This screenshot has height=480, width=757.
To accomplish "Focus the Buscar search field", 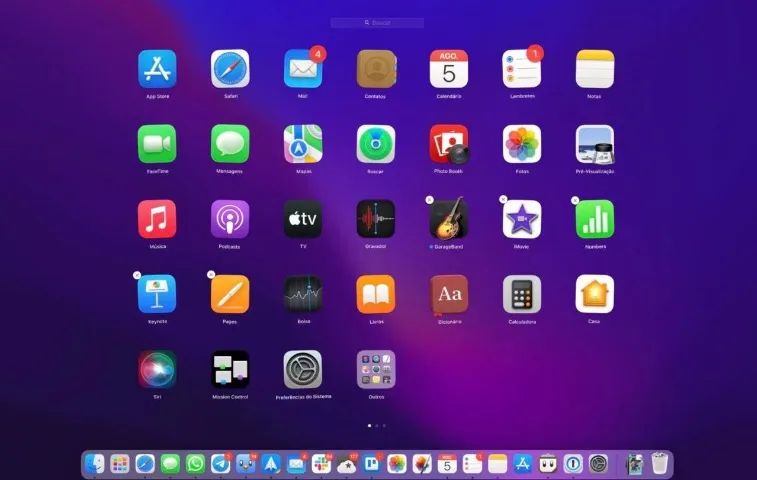I will pos(377,23).
